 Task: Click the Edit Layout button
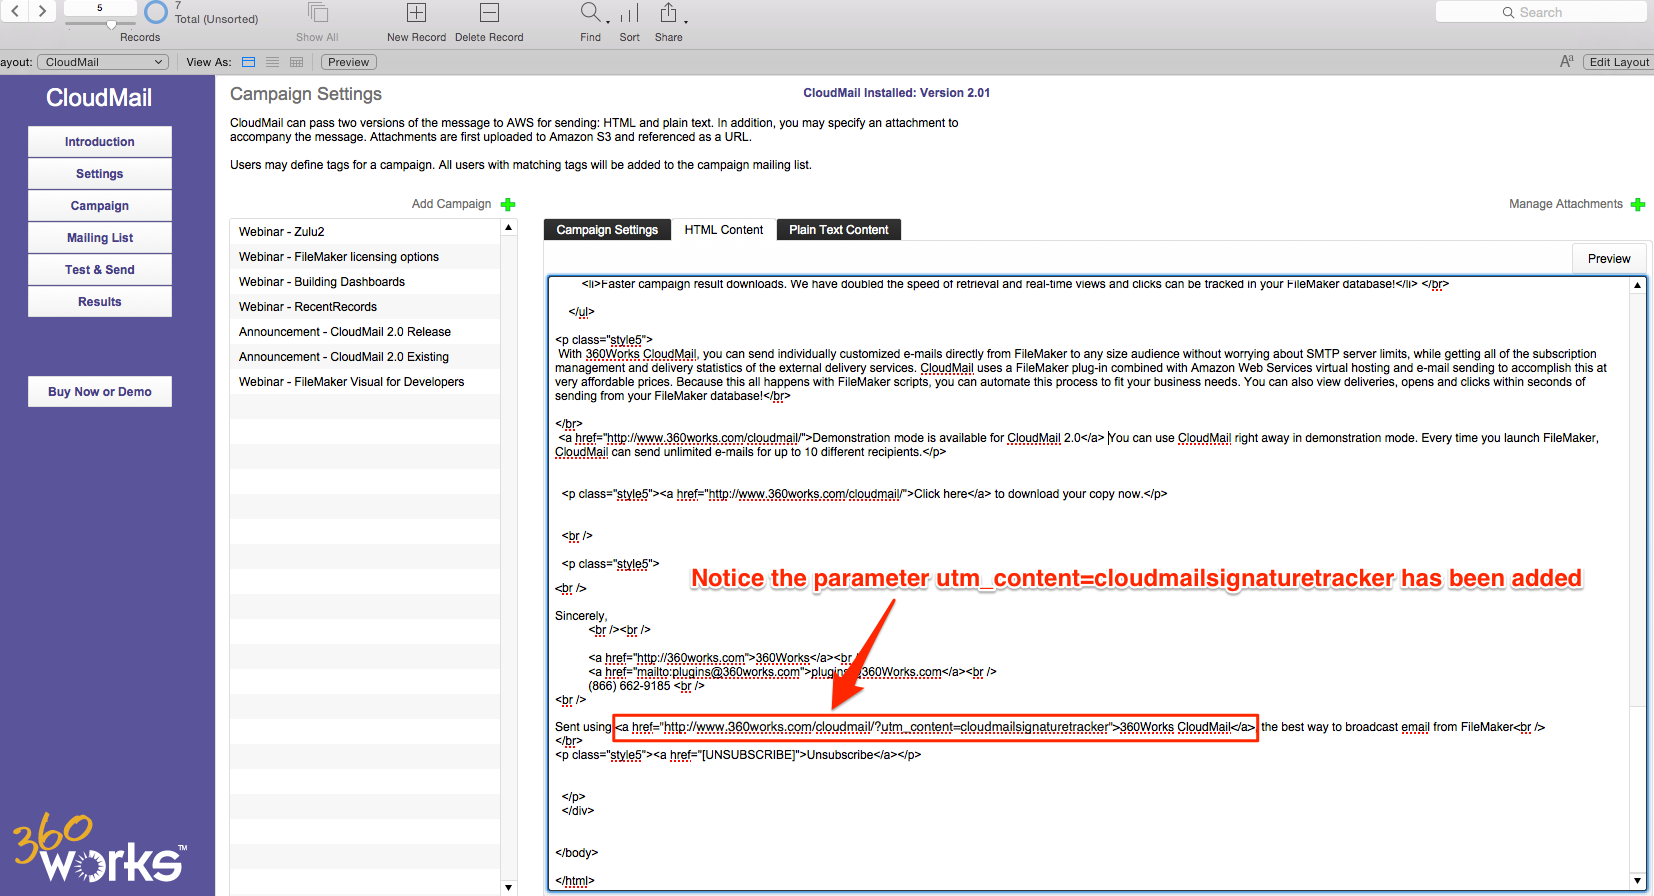pyautogui.click(x=1618, y=62)
